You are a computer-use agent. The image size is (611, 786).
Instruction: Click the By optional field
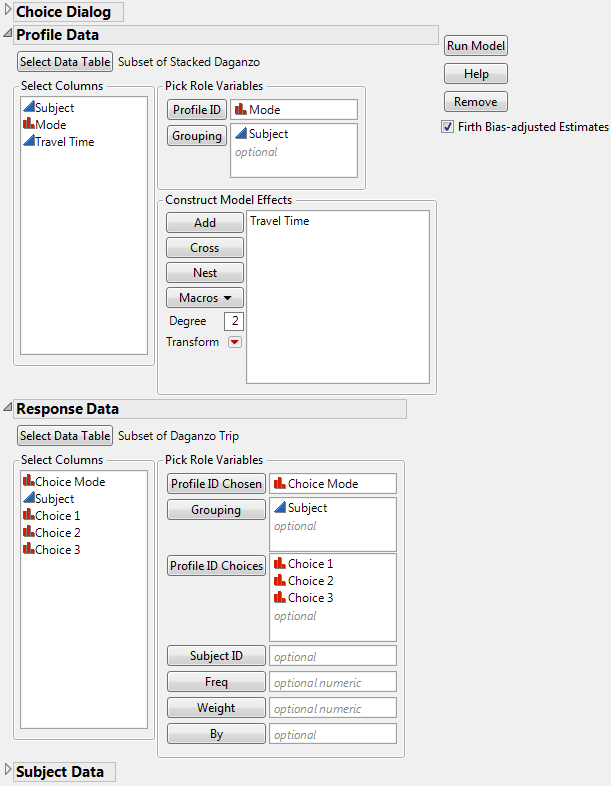tap(333, 734)
